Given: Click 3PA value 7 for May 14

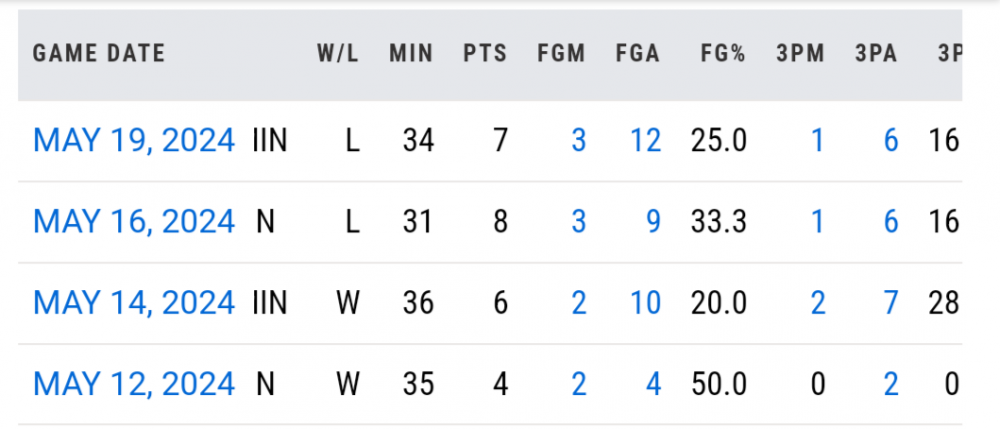Looking at the screenshot, I should [890, 302].
